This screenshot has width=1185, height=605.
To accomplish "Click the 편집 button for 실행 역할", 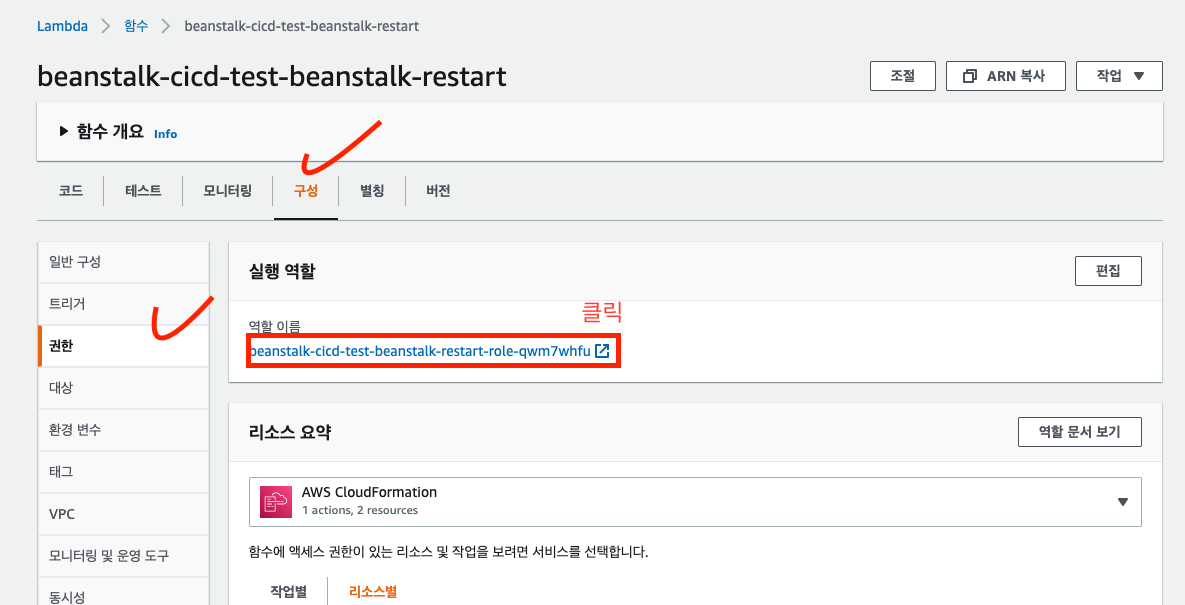I will [x=1108, y=271].
